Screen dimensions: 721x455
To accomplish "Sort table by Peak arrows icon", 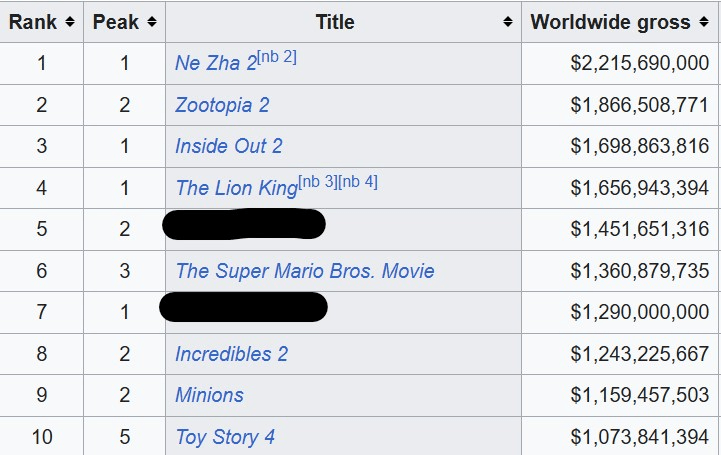I will tap(152, 22).
